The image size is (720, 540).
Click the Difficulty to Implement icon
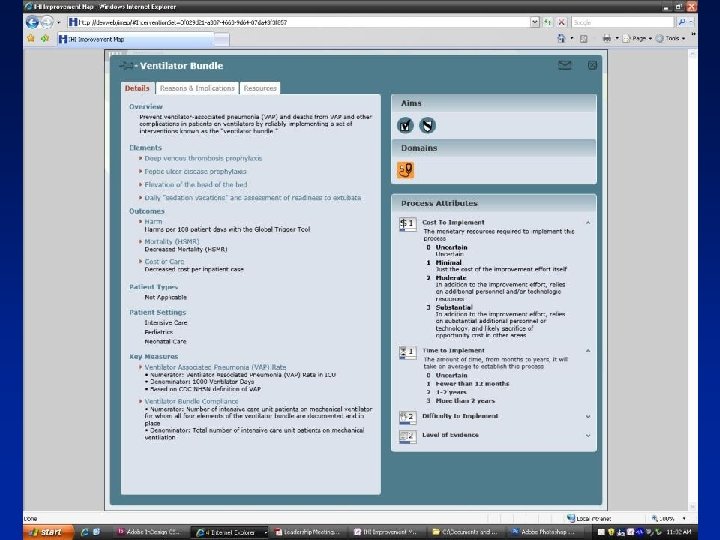(x=407, y=417)
